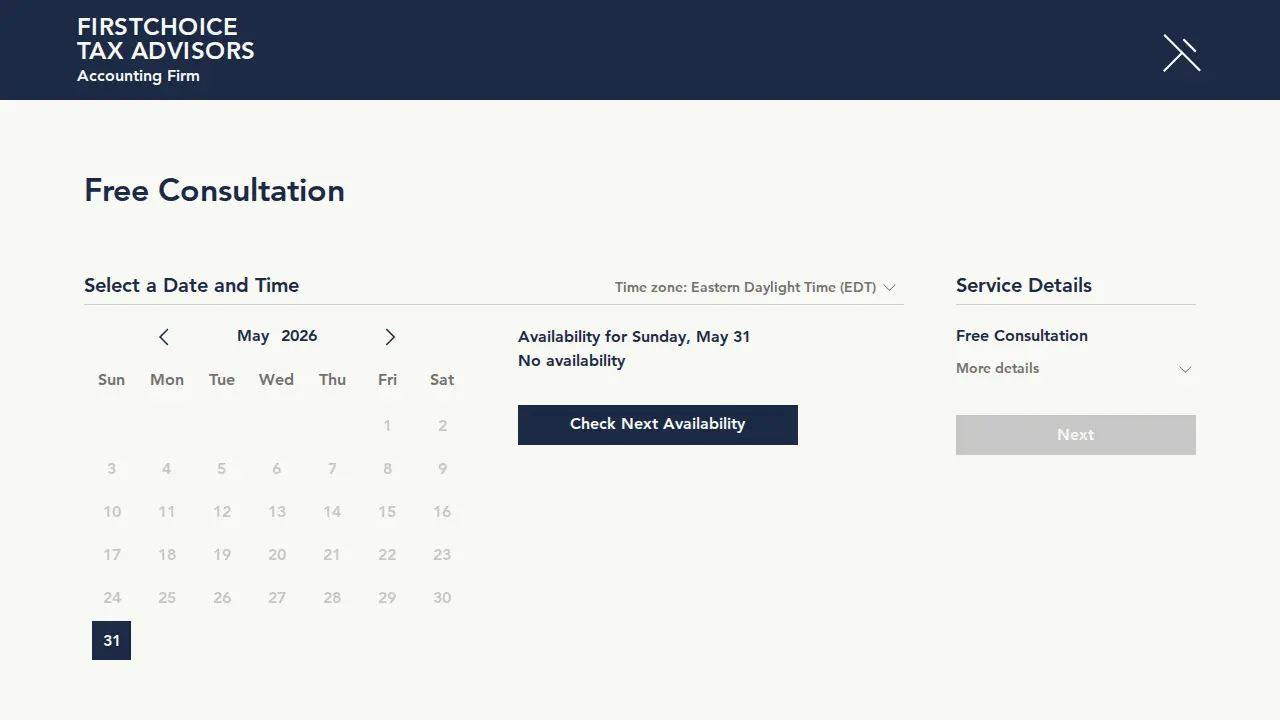Go to the previous month arrow

click(164, 337)
